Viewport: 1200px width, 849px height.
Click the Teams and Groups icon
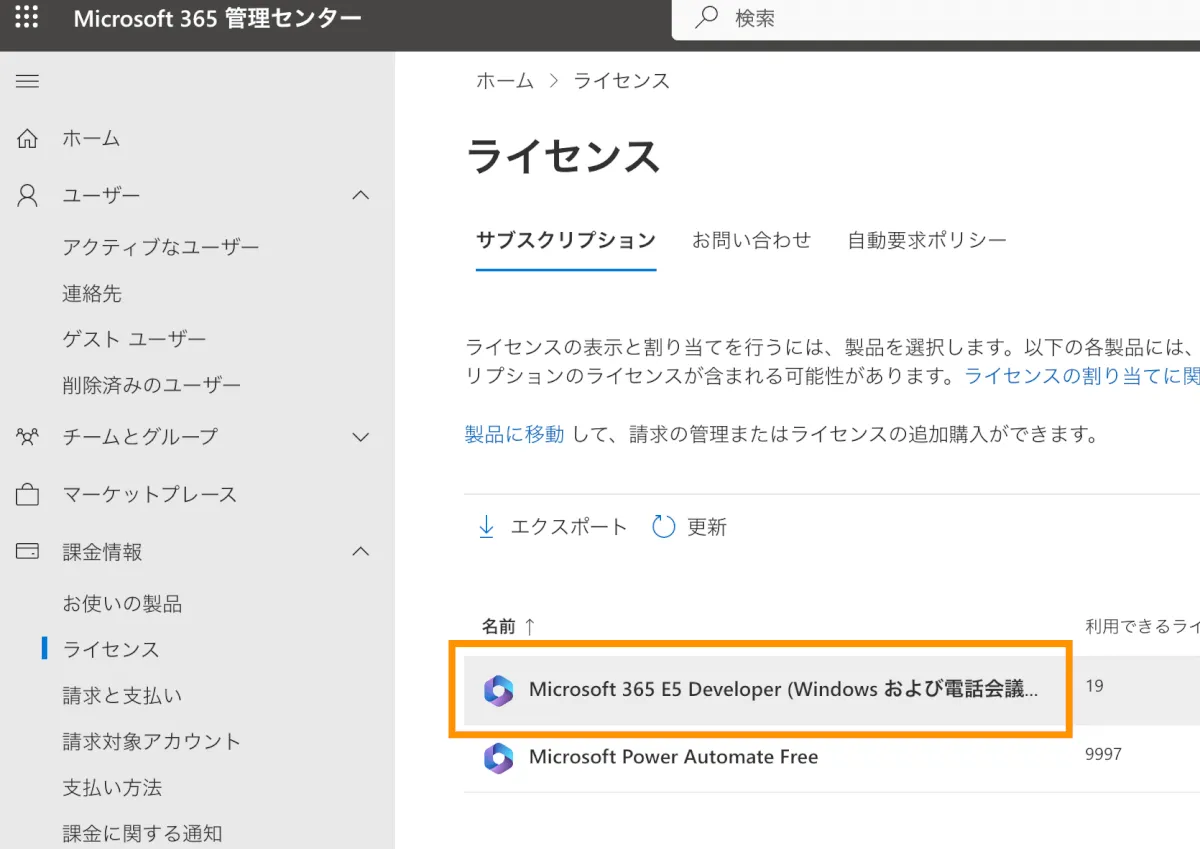pos(28,437)
